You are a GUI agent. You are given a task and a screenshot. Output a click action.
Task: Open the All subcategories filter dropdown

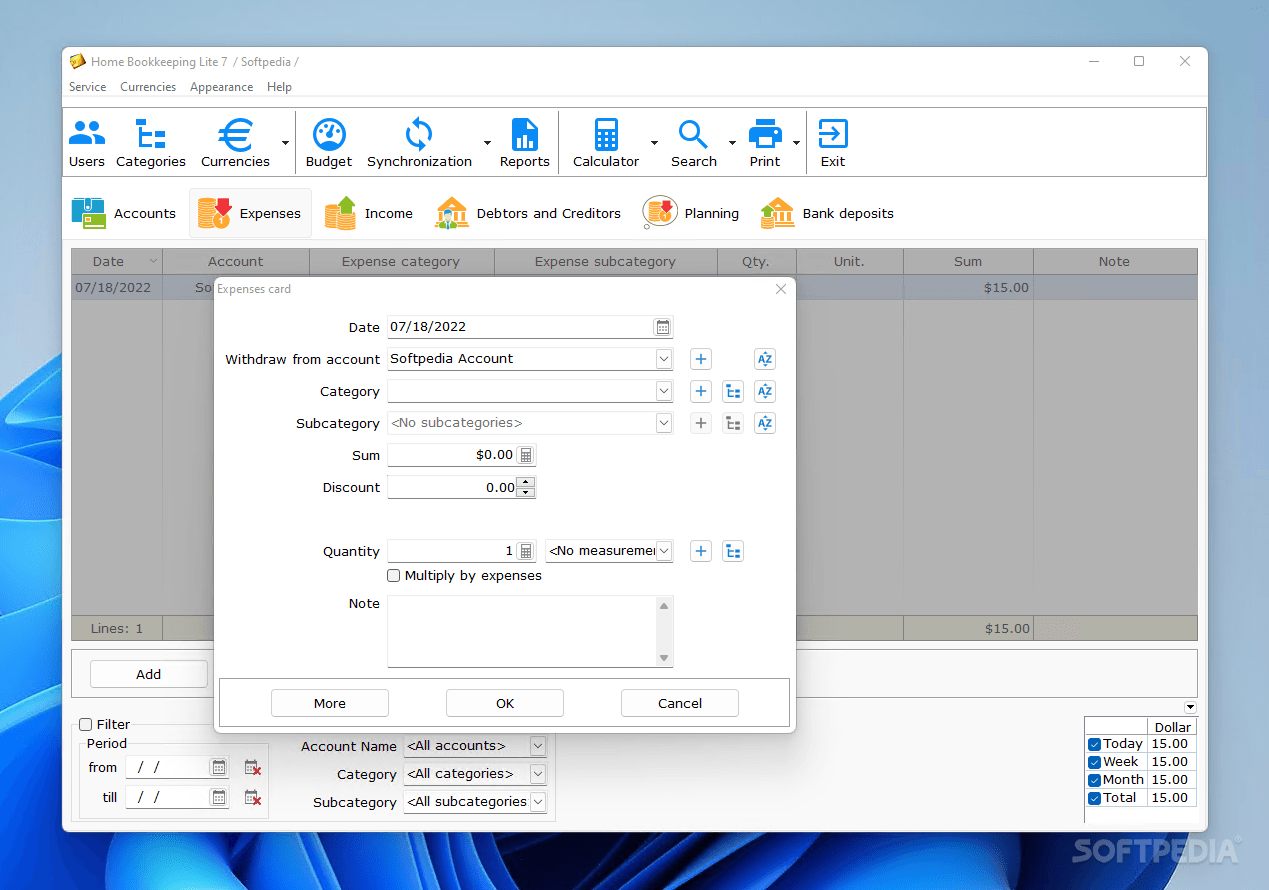point(538,802)
